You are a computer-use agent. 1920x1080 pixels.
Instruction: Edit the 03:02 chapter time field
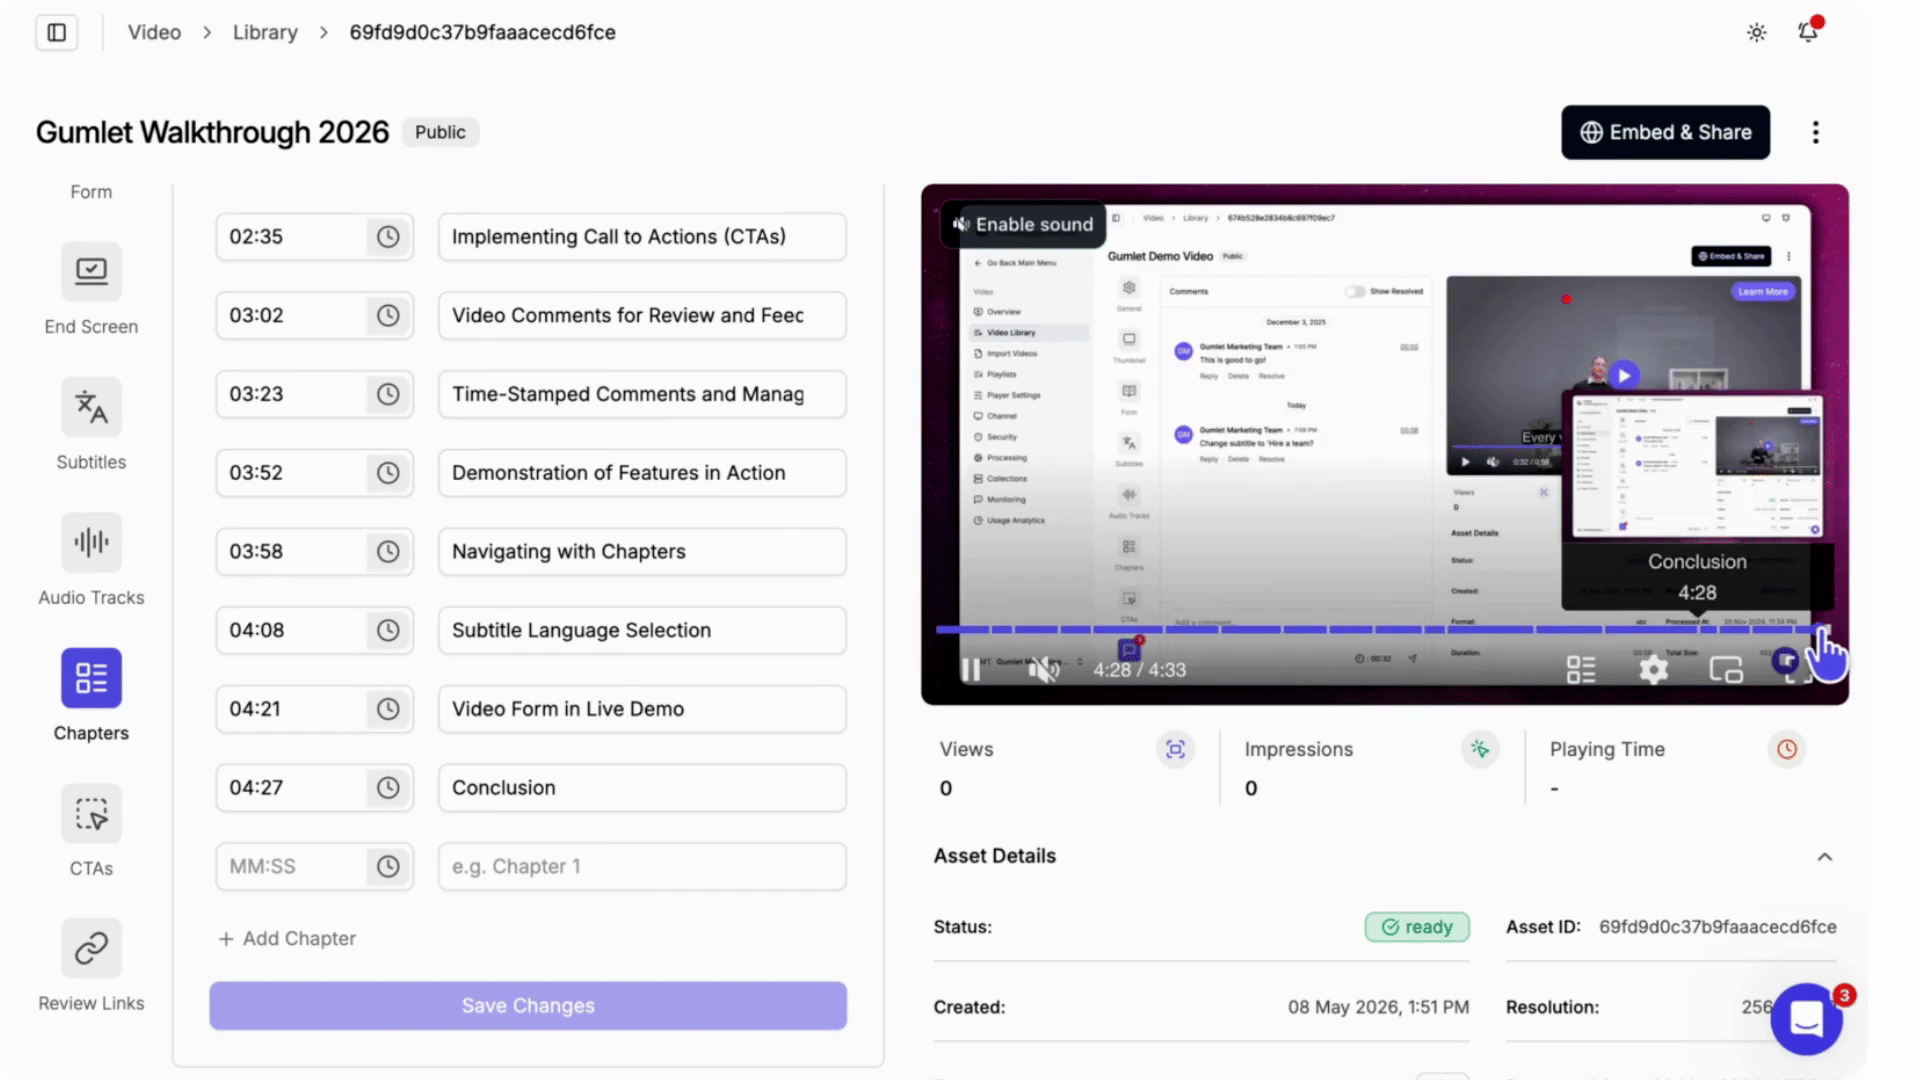pos(292,316)
